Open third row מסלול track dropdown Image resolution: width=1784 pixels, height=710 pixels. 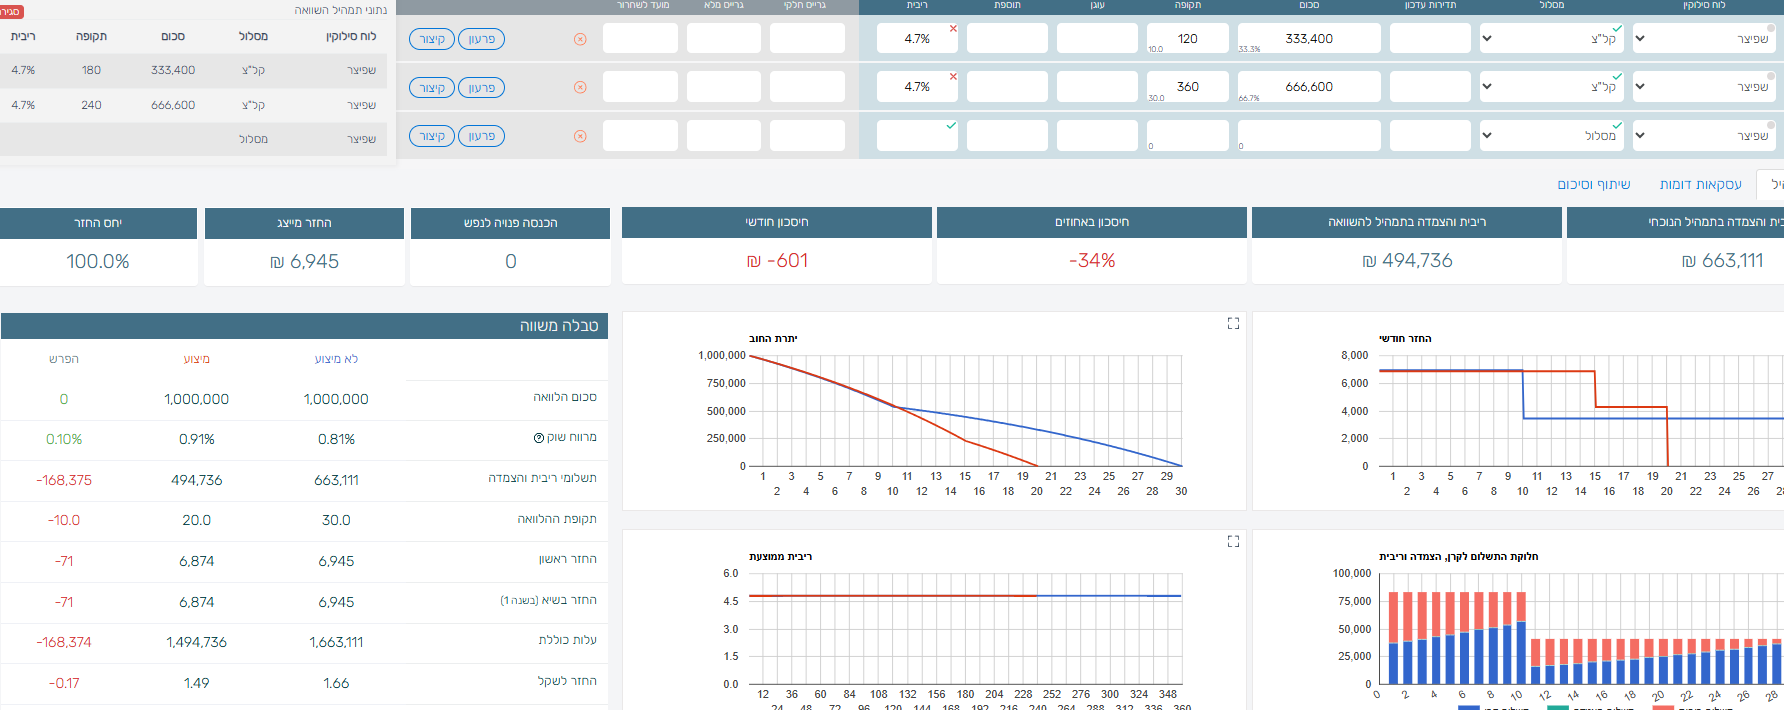pos(1550,136)
